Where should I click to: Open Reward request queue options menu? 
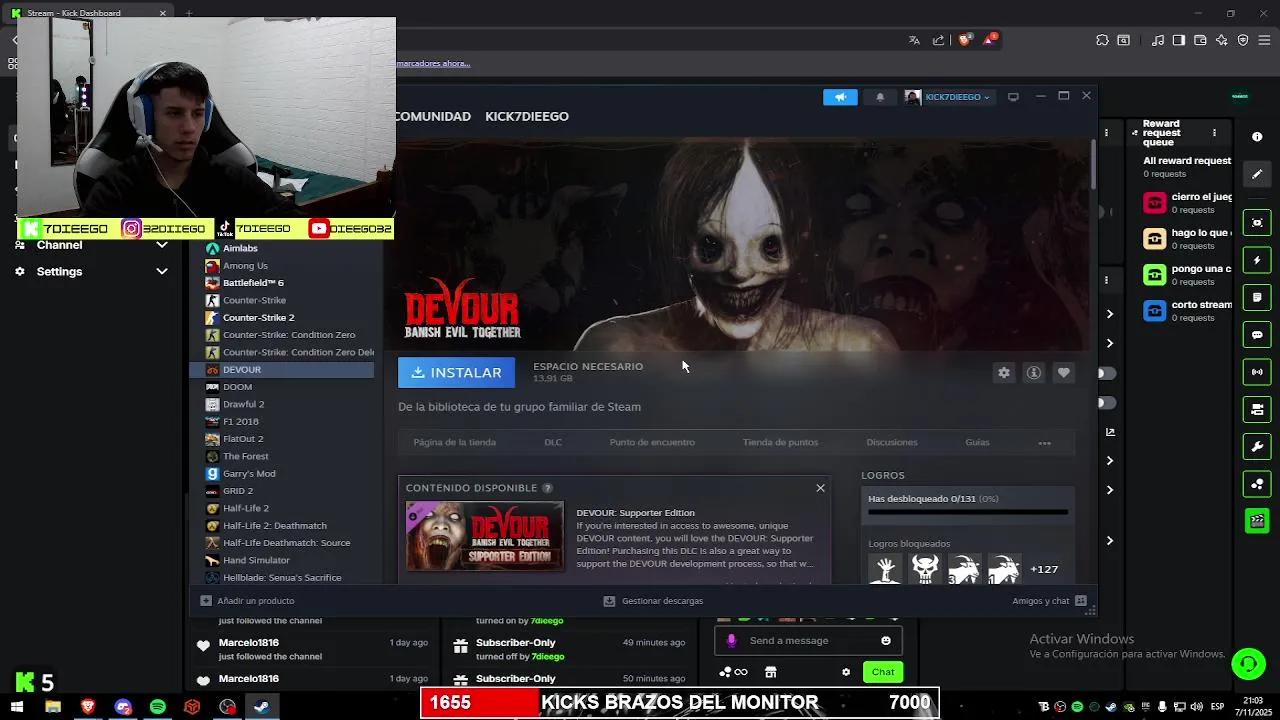click(1214, 133)
